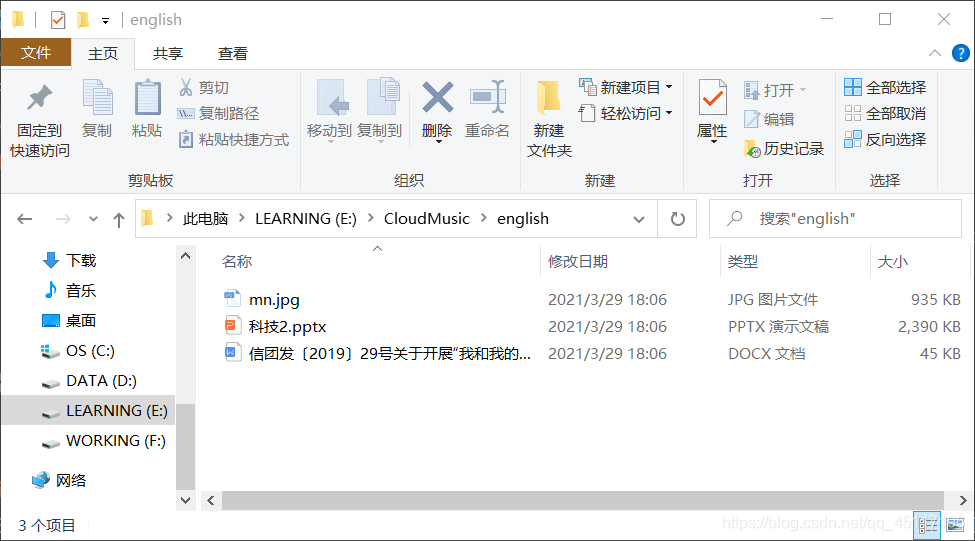Screen dimensions: 975x541
Task: Cut the selection with scissors icon
Action: click(204, 88)
